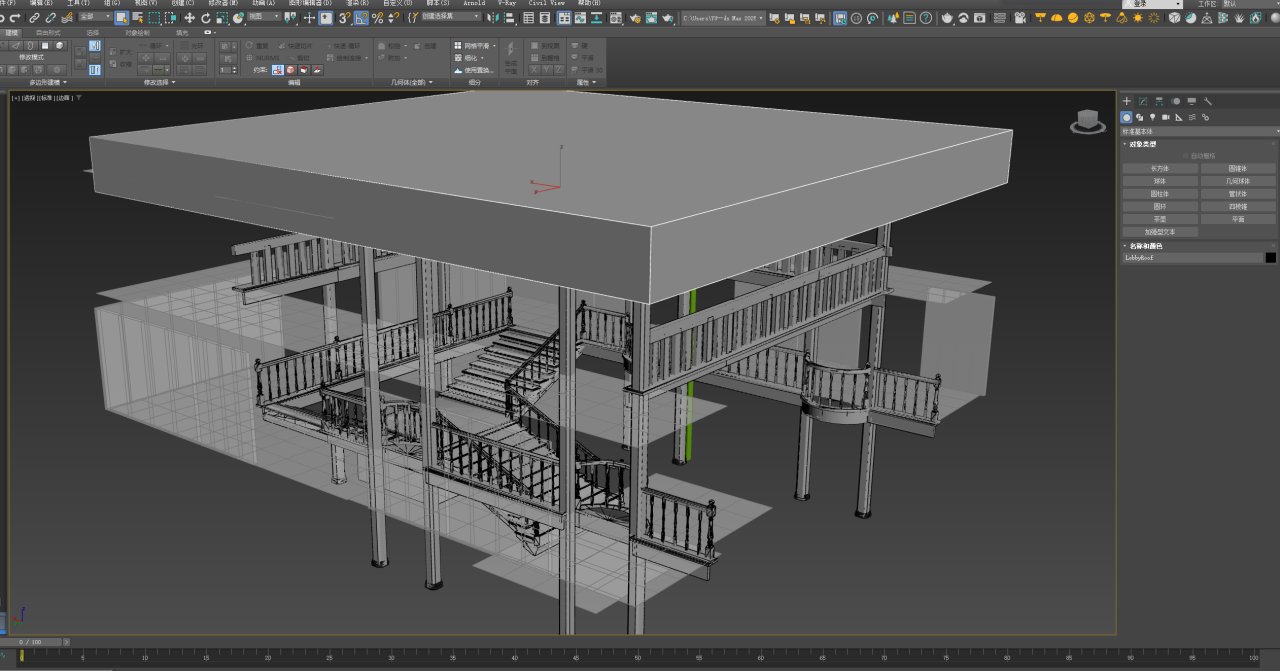Select the Move transform tool
1280x671 pixels.
(x=189, y=18)
